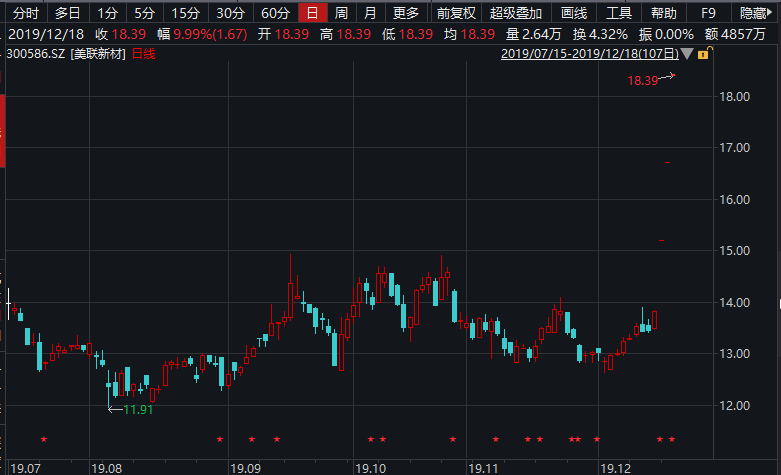
Task: Choose the 15分 chart interval
Action: tap(186, 13)
